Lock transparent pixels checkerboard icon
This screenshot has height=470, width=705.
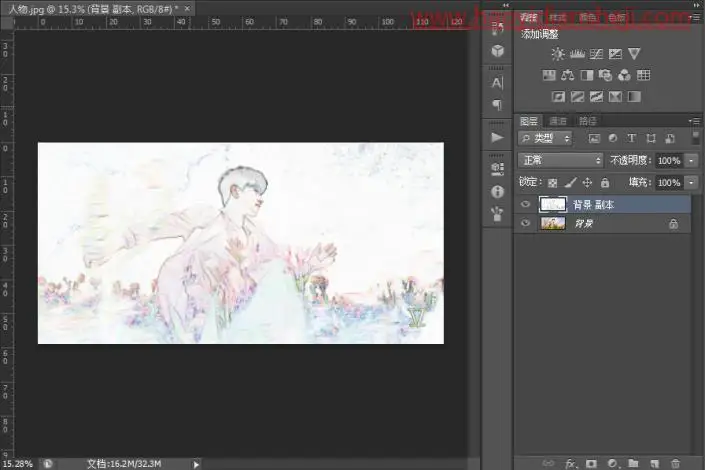[x=553, y=183]
